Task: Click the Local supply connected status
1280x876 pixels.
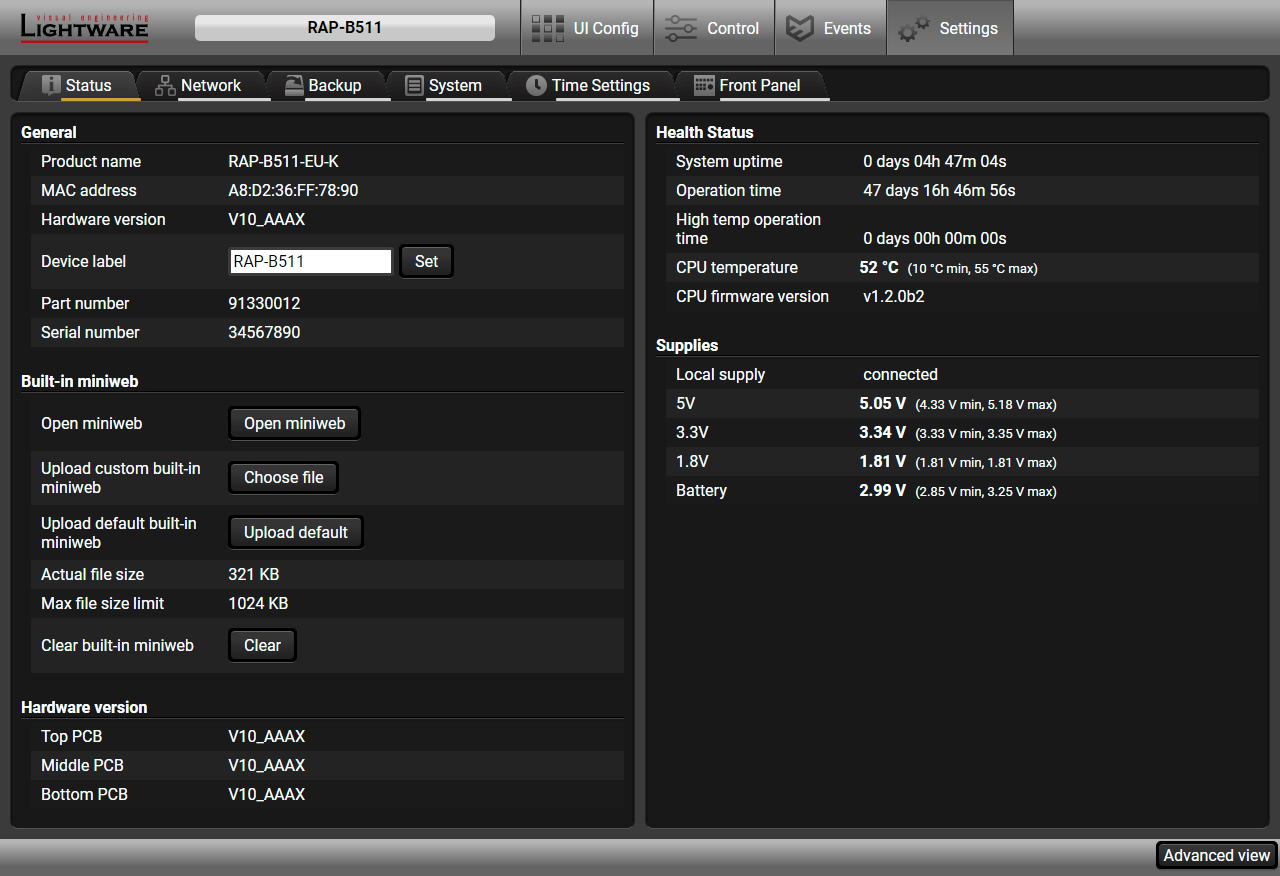Action: pyautogui.click(x=900, y=374)
